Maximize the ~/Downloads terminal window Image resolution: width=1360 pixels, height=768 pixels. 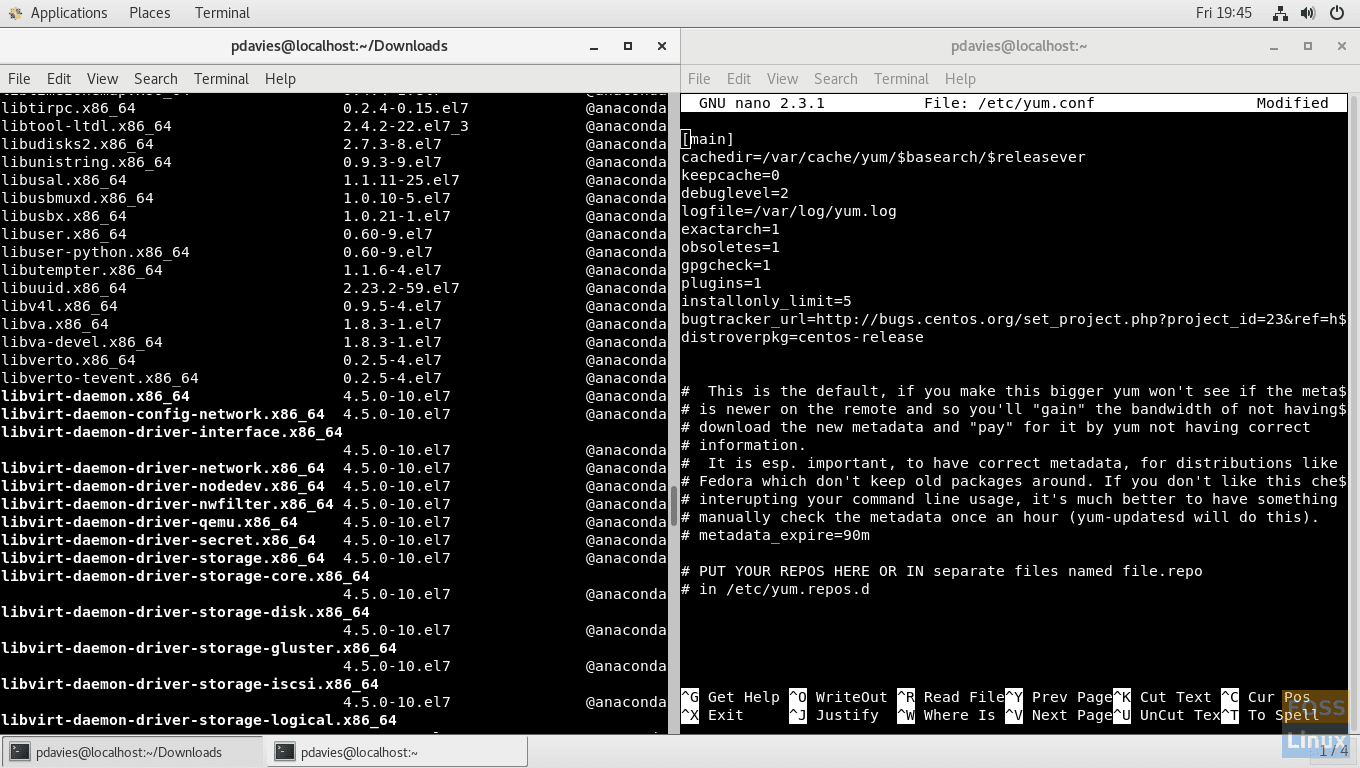(628, 46)
